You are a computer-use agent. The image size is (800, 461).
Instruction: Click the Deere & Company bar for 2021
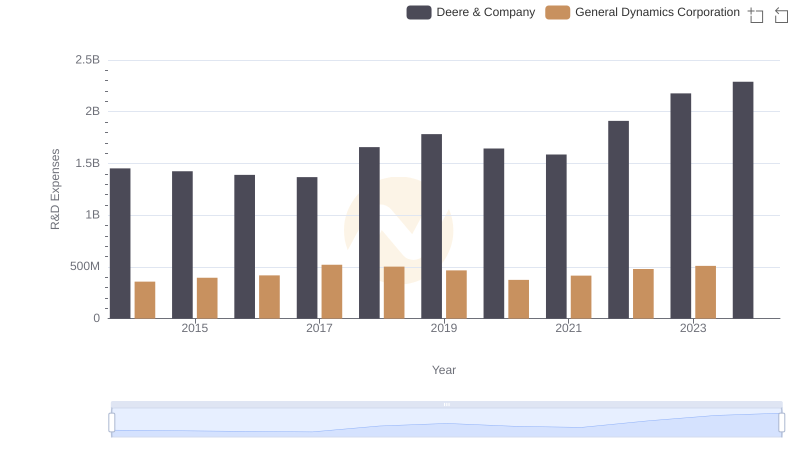click(x=556, y=237)
